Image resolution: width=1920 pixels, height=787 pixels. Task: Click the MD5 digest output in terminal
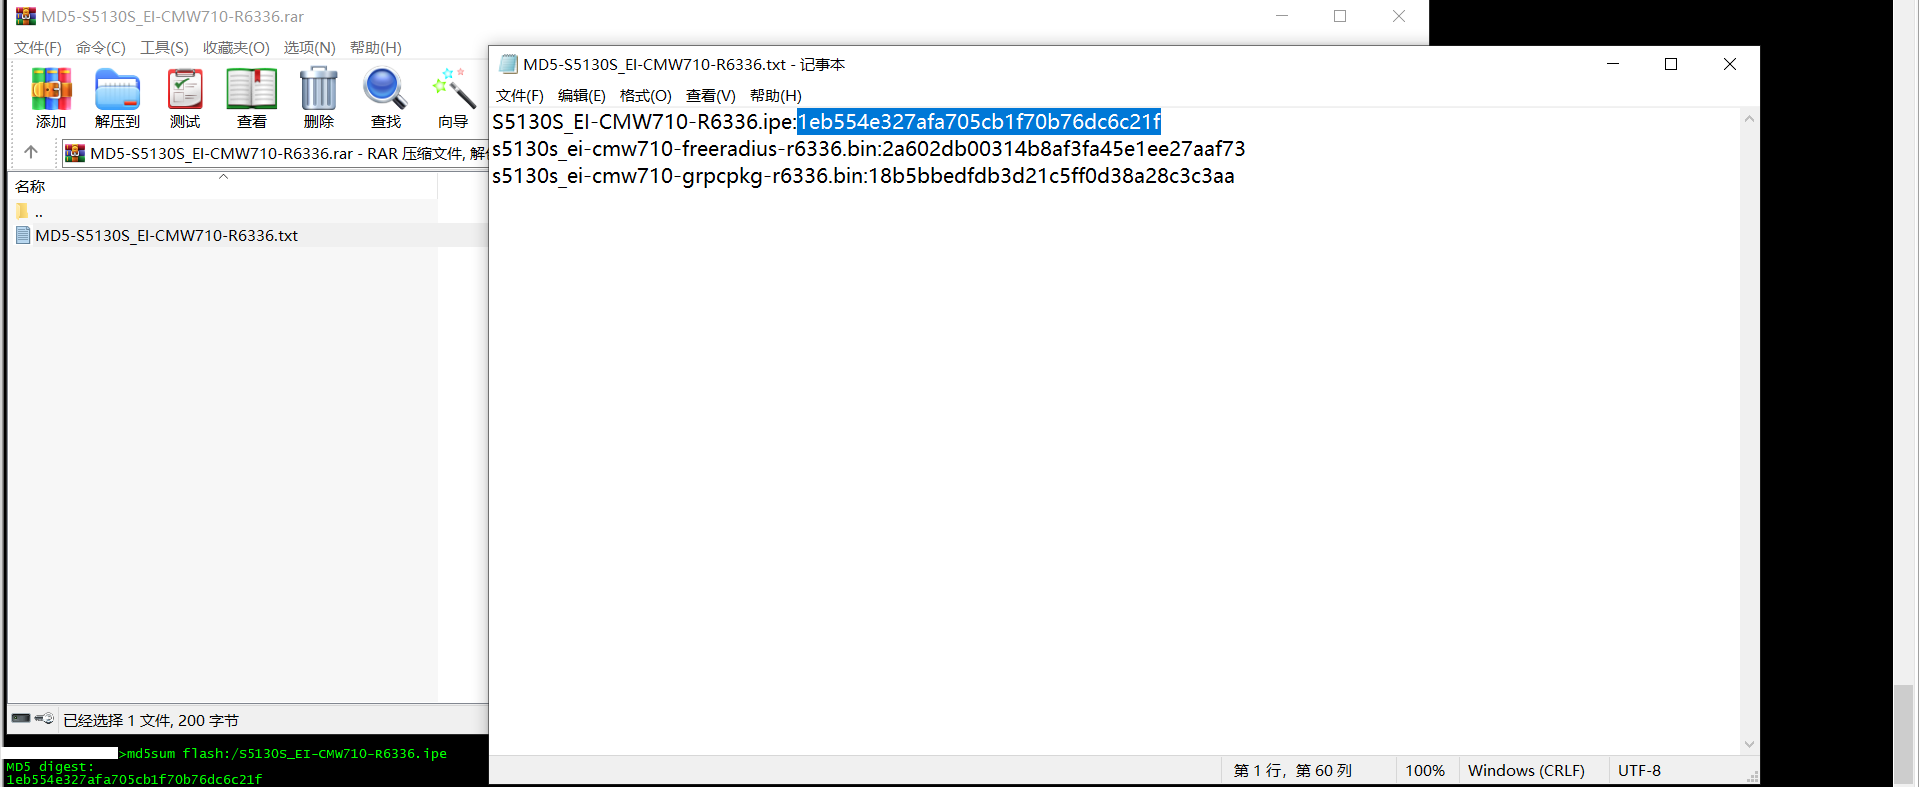click(x=134, y=779)
